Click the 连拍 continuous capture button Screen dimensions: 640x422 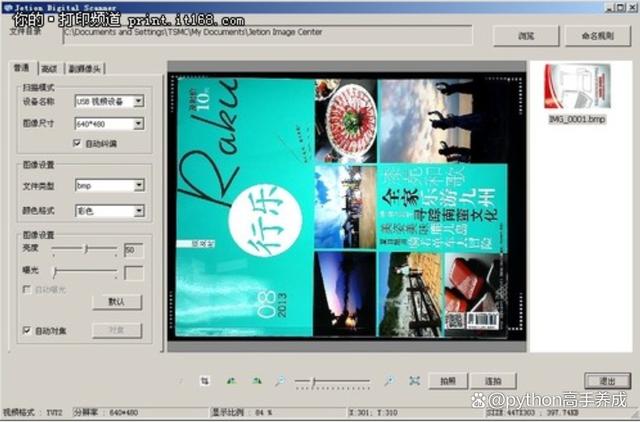(x=493, y=381)
